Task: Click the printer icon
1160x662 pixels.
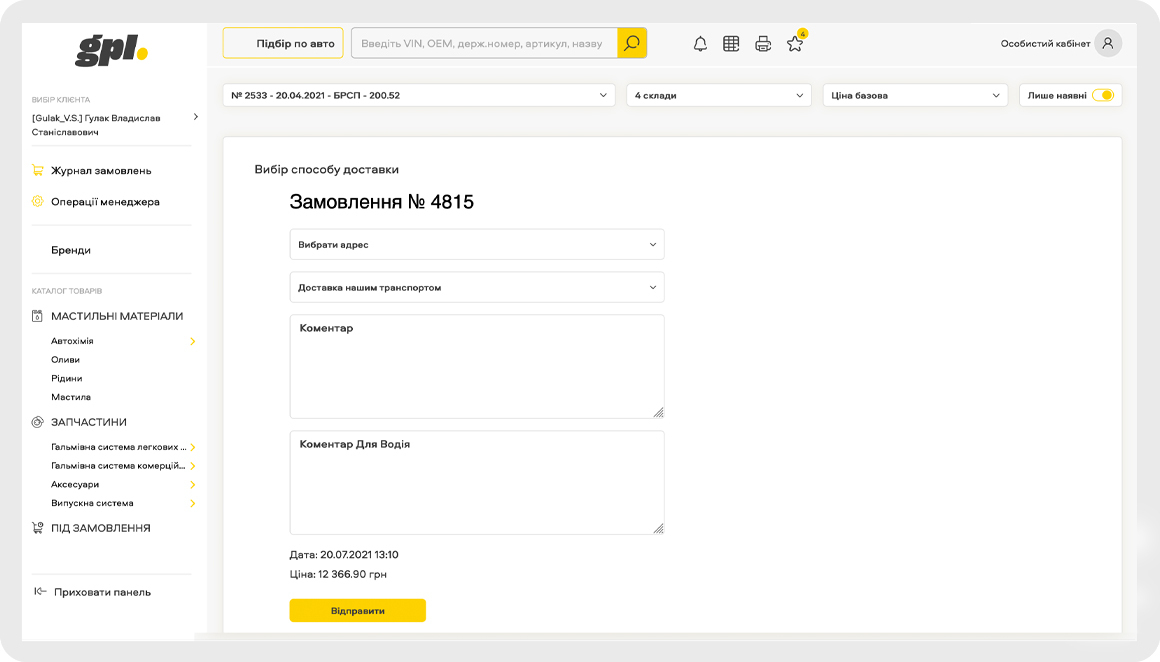Action: [x=763, y=44]
